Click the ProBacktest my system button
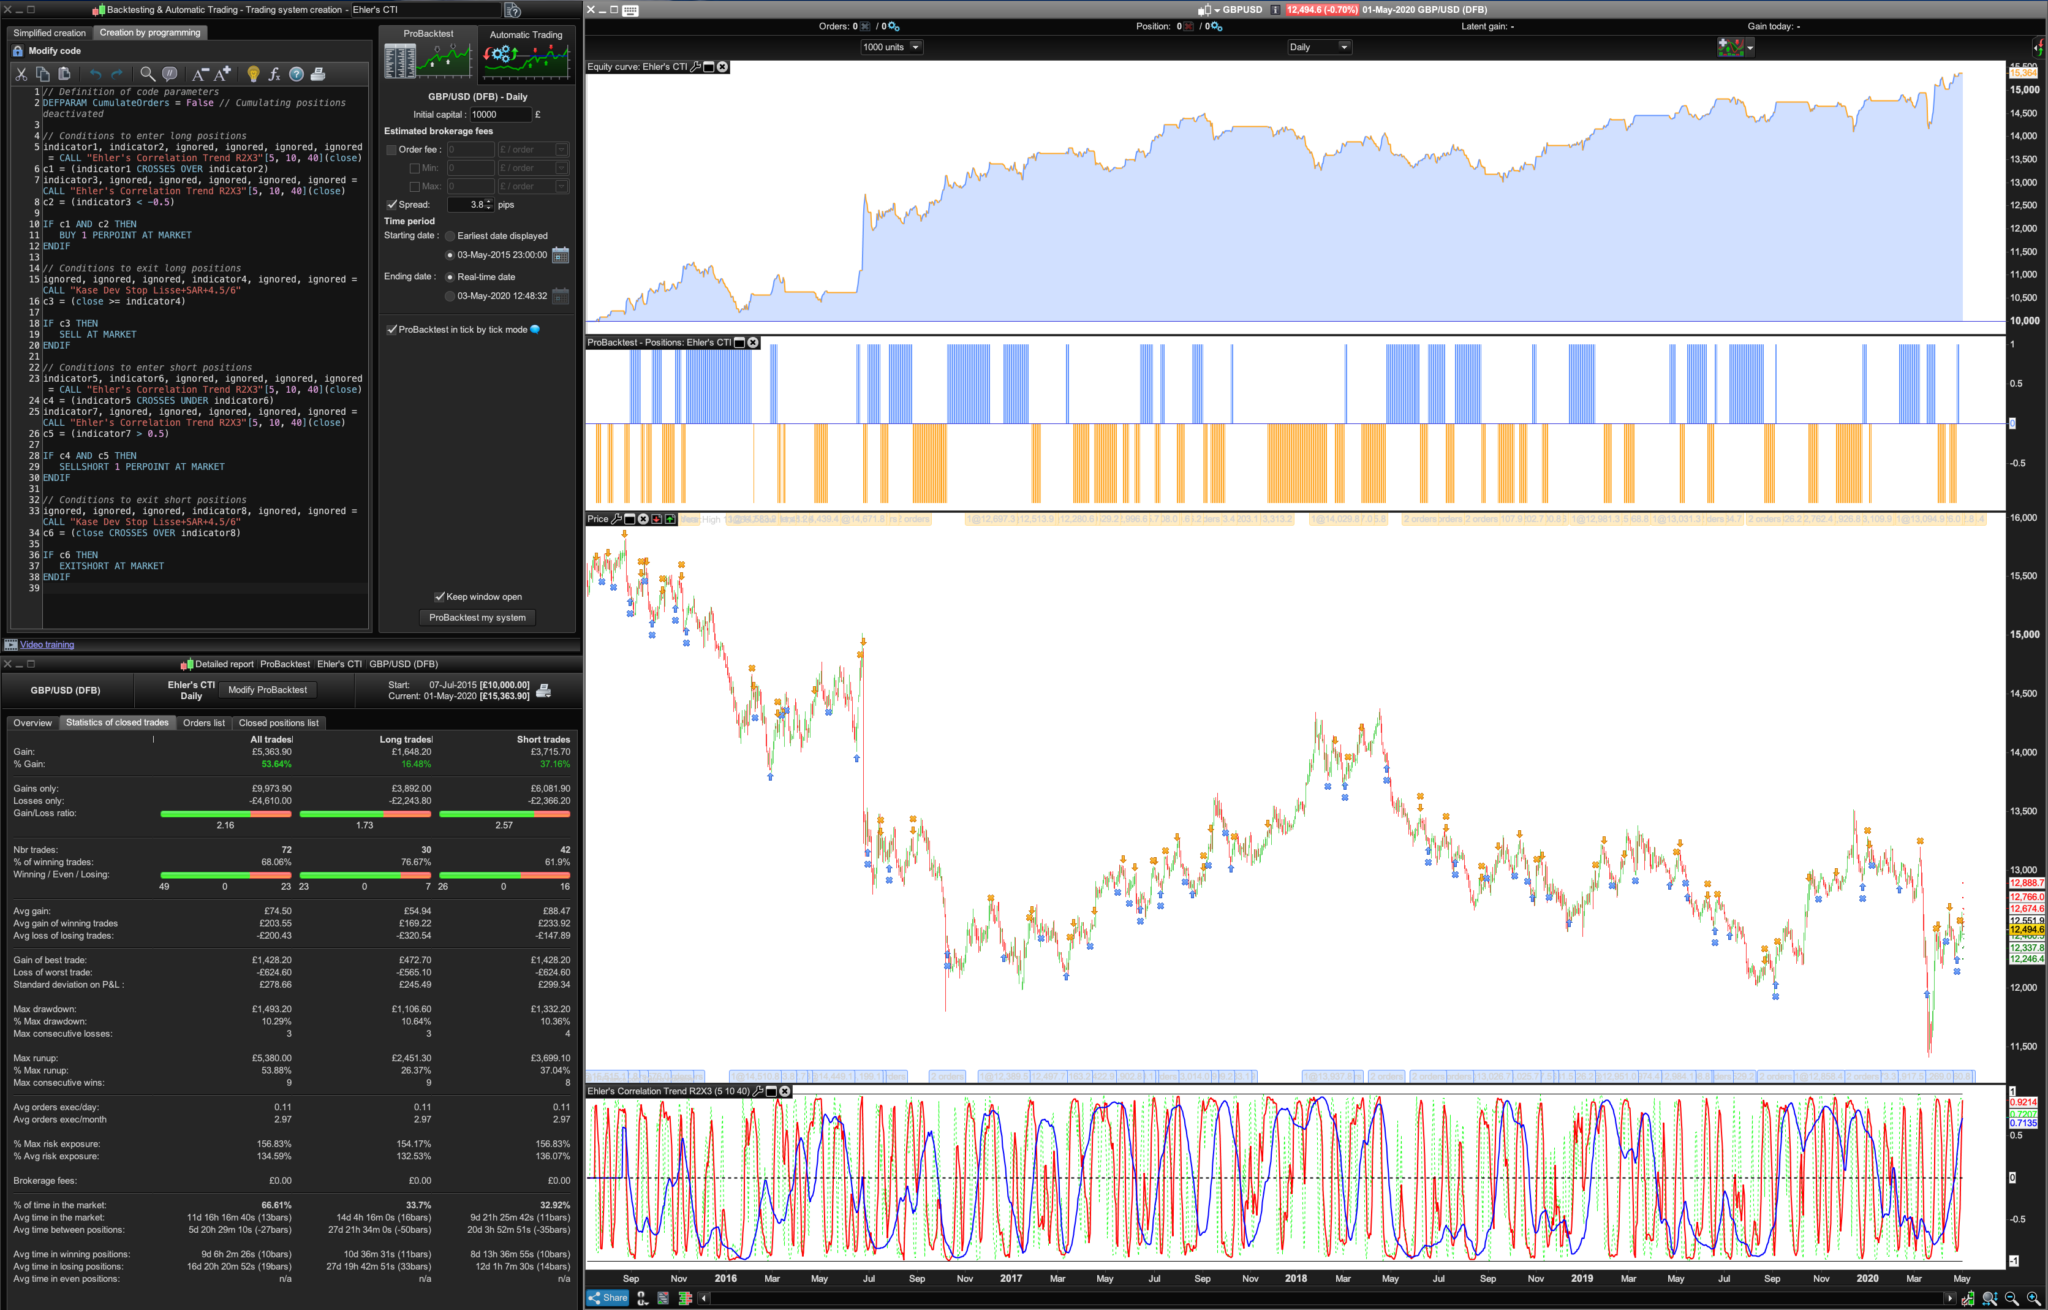 (x=477, y=618)
